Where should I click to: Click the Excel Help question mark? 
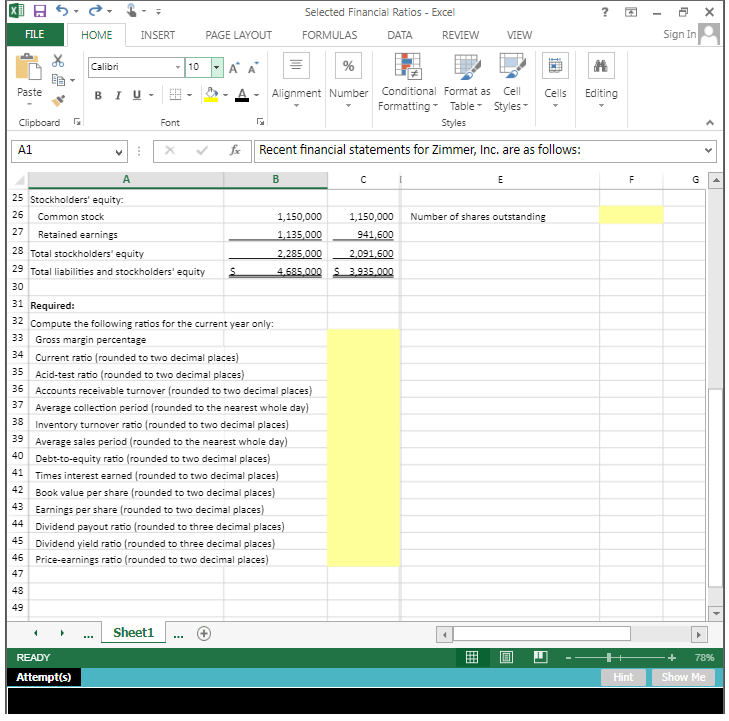pyautogui.click(x=605, y=12)
